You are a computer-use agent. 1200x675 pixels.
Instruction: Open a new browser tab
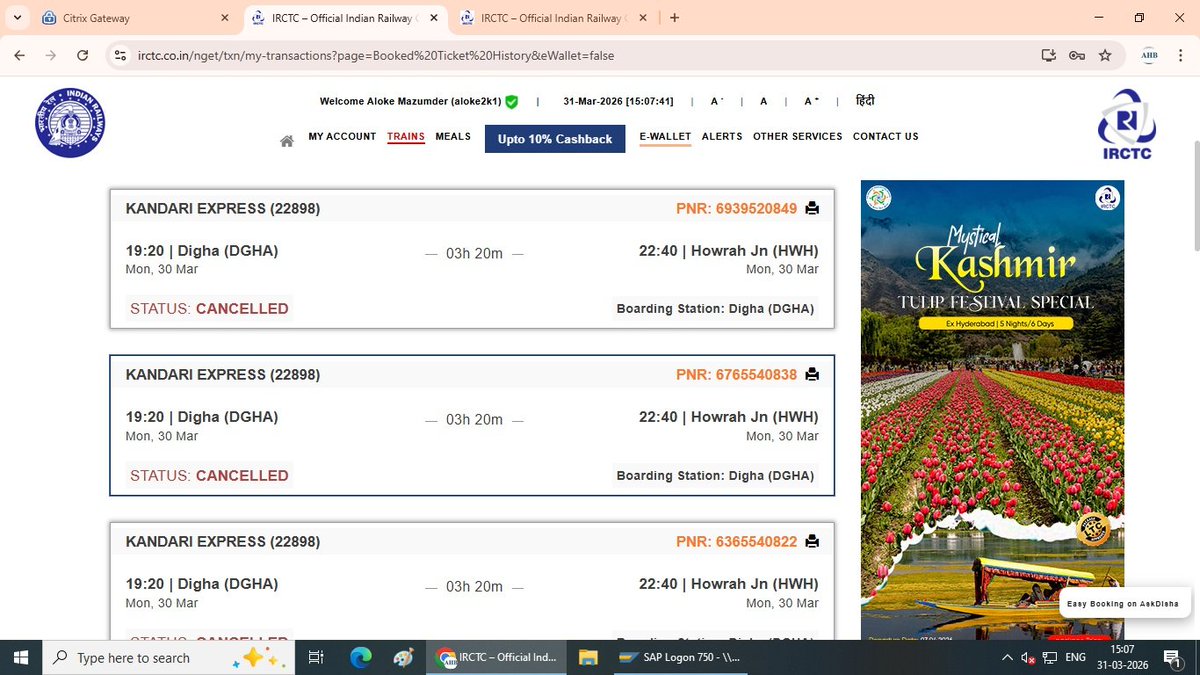pos(675,18)
